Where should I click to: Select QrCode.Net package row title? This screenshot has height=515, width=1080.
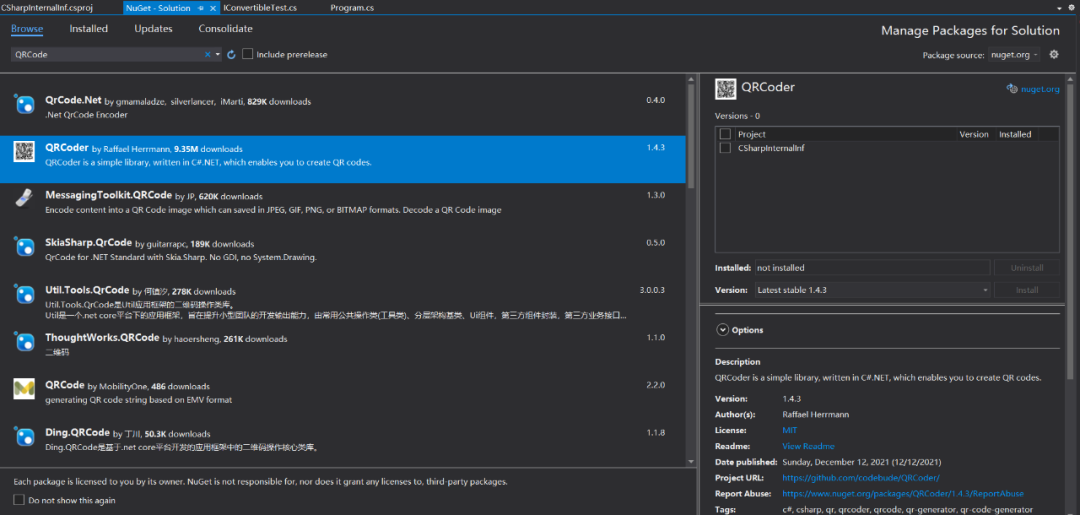tap(74, 101)
